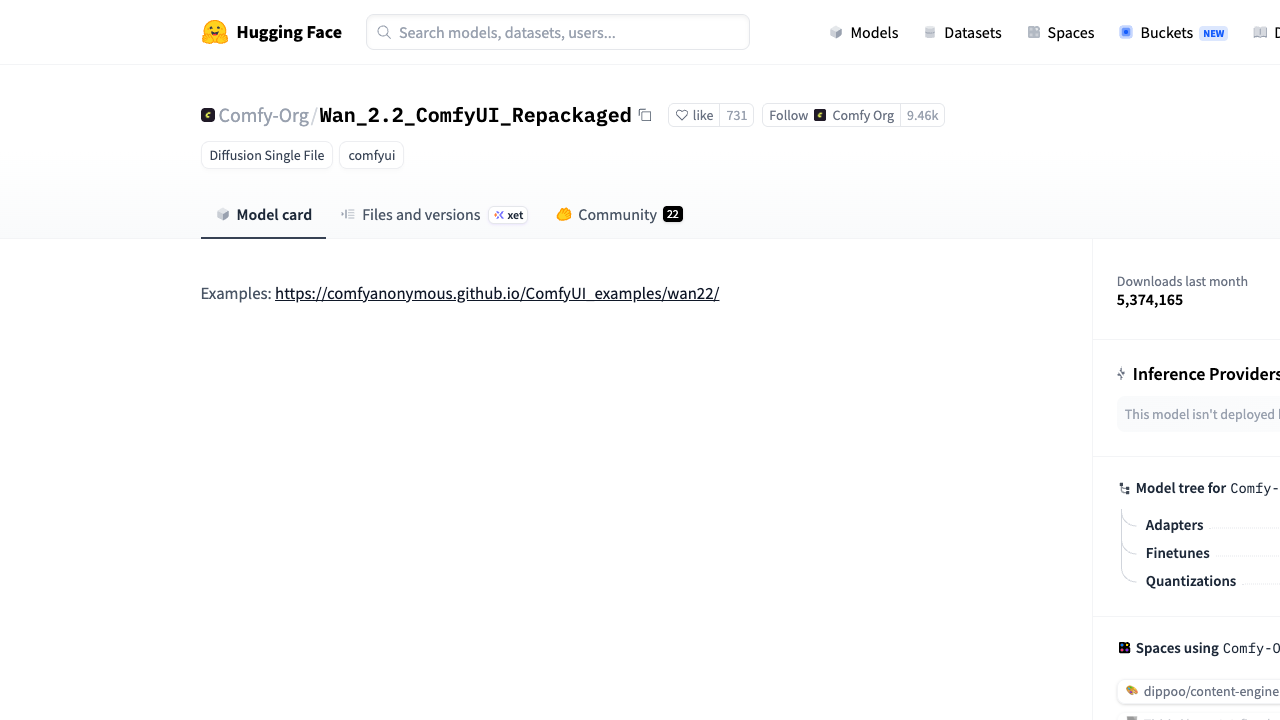This screenshot has width=1280, height=720.
Task: Click the NEW badge next to Buckets
Action: (x=1213, y=33)
